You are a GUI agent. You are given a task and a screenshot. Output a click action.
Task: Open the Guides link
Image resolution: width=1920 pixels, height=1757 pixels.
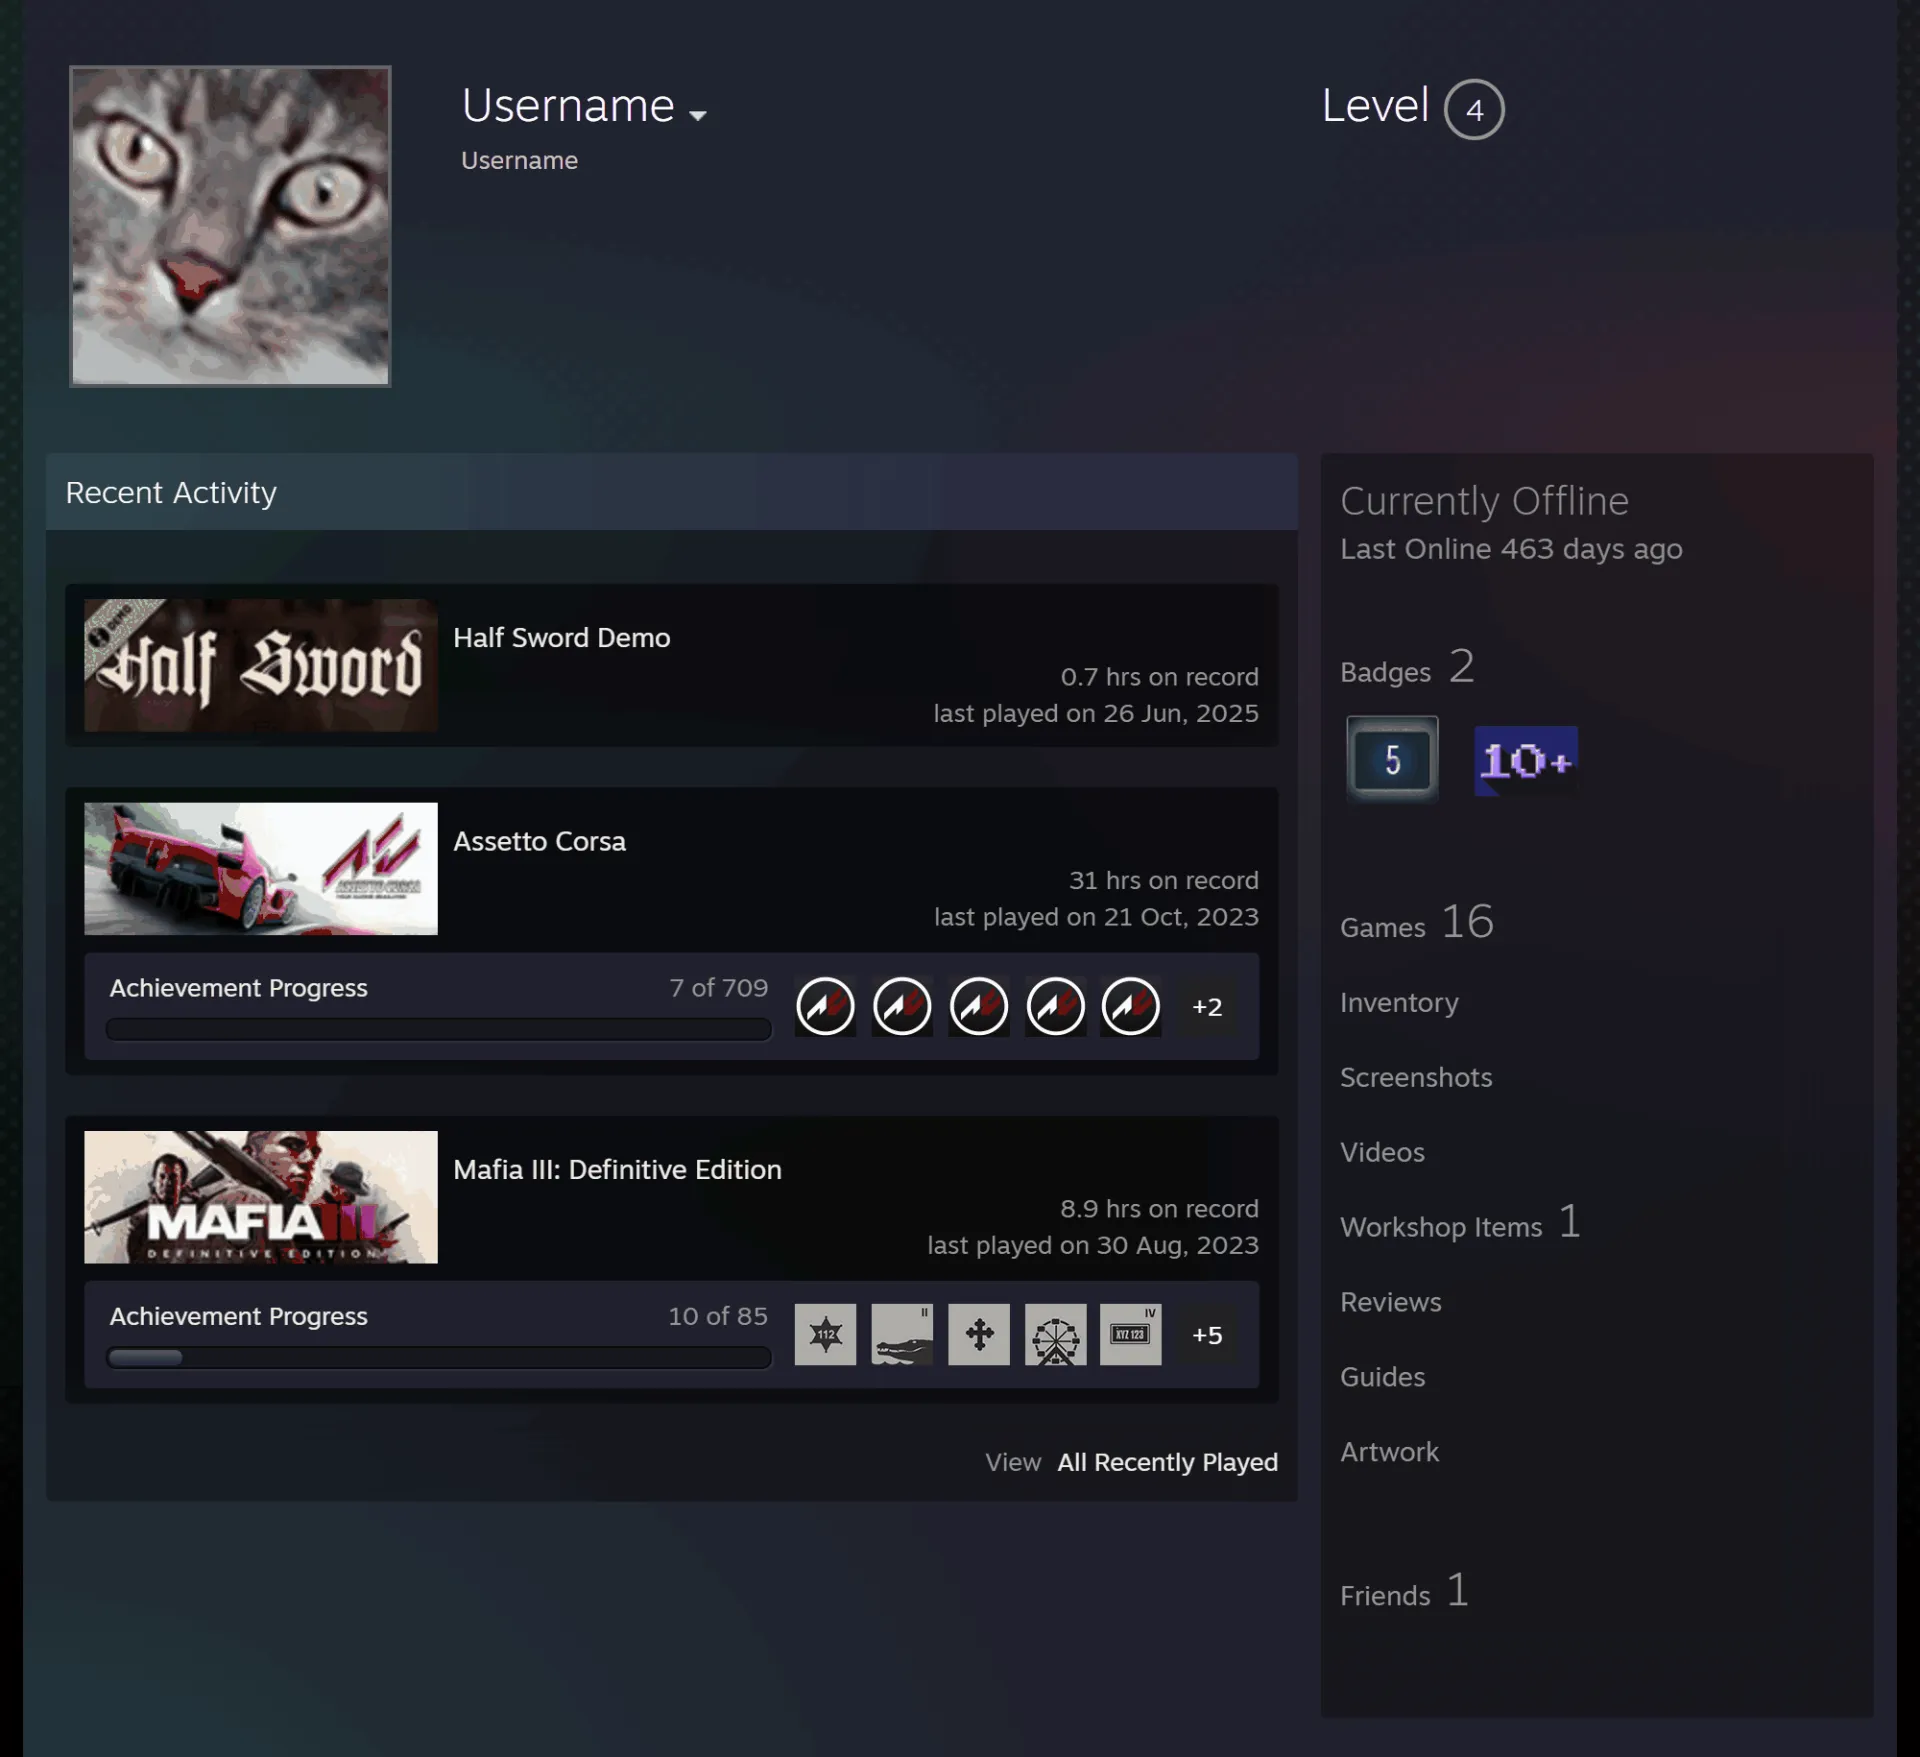coord(1382,1377)
